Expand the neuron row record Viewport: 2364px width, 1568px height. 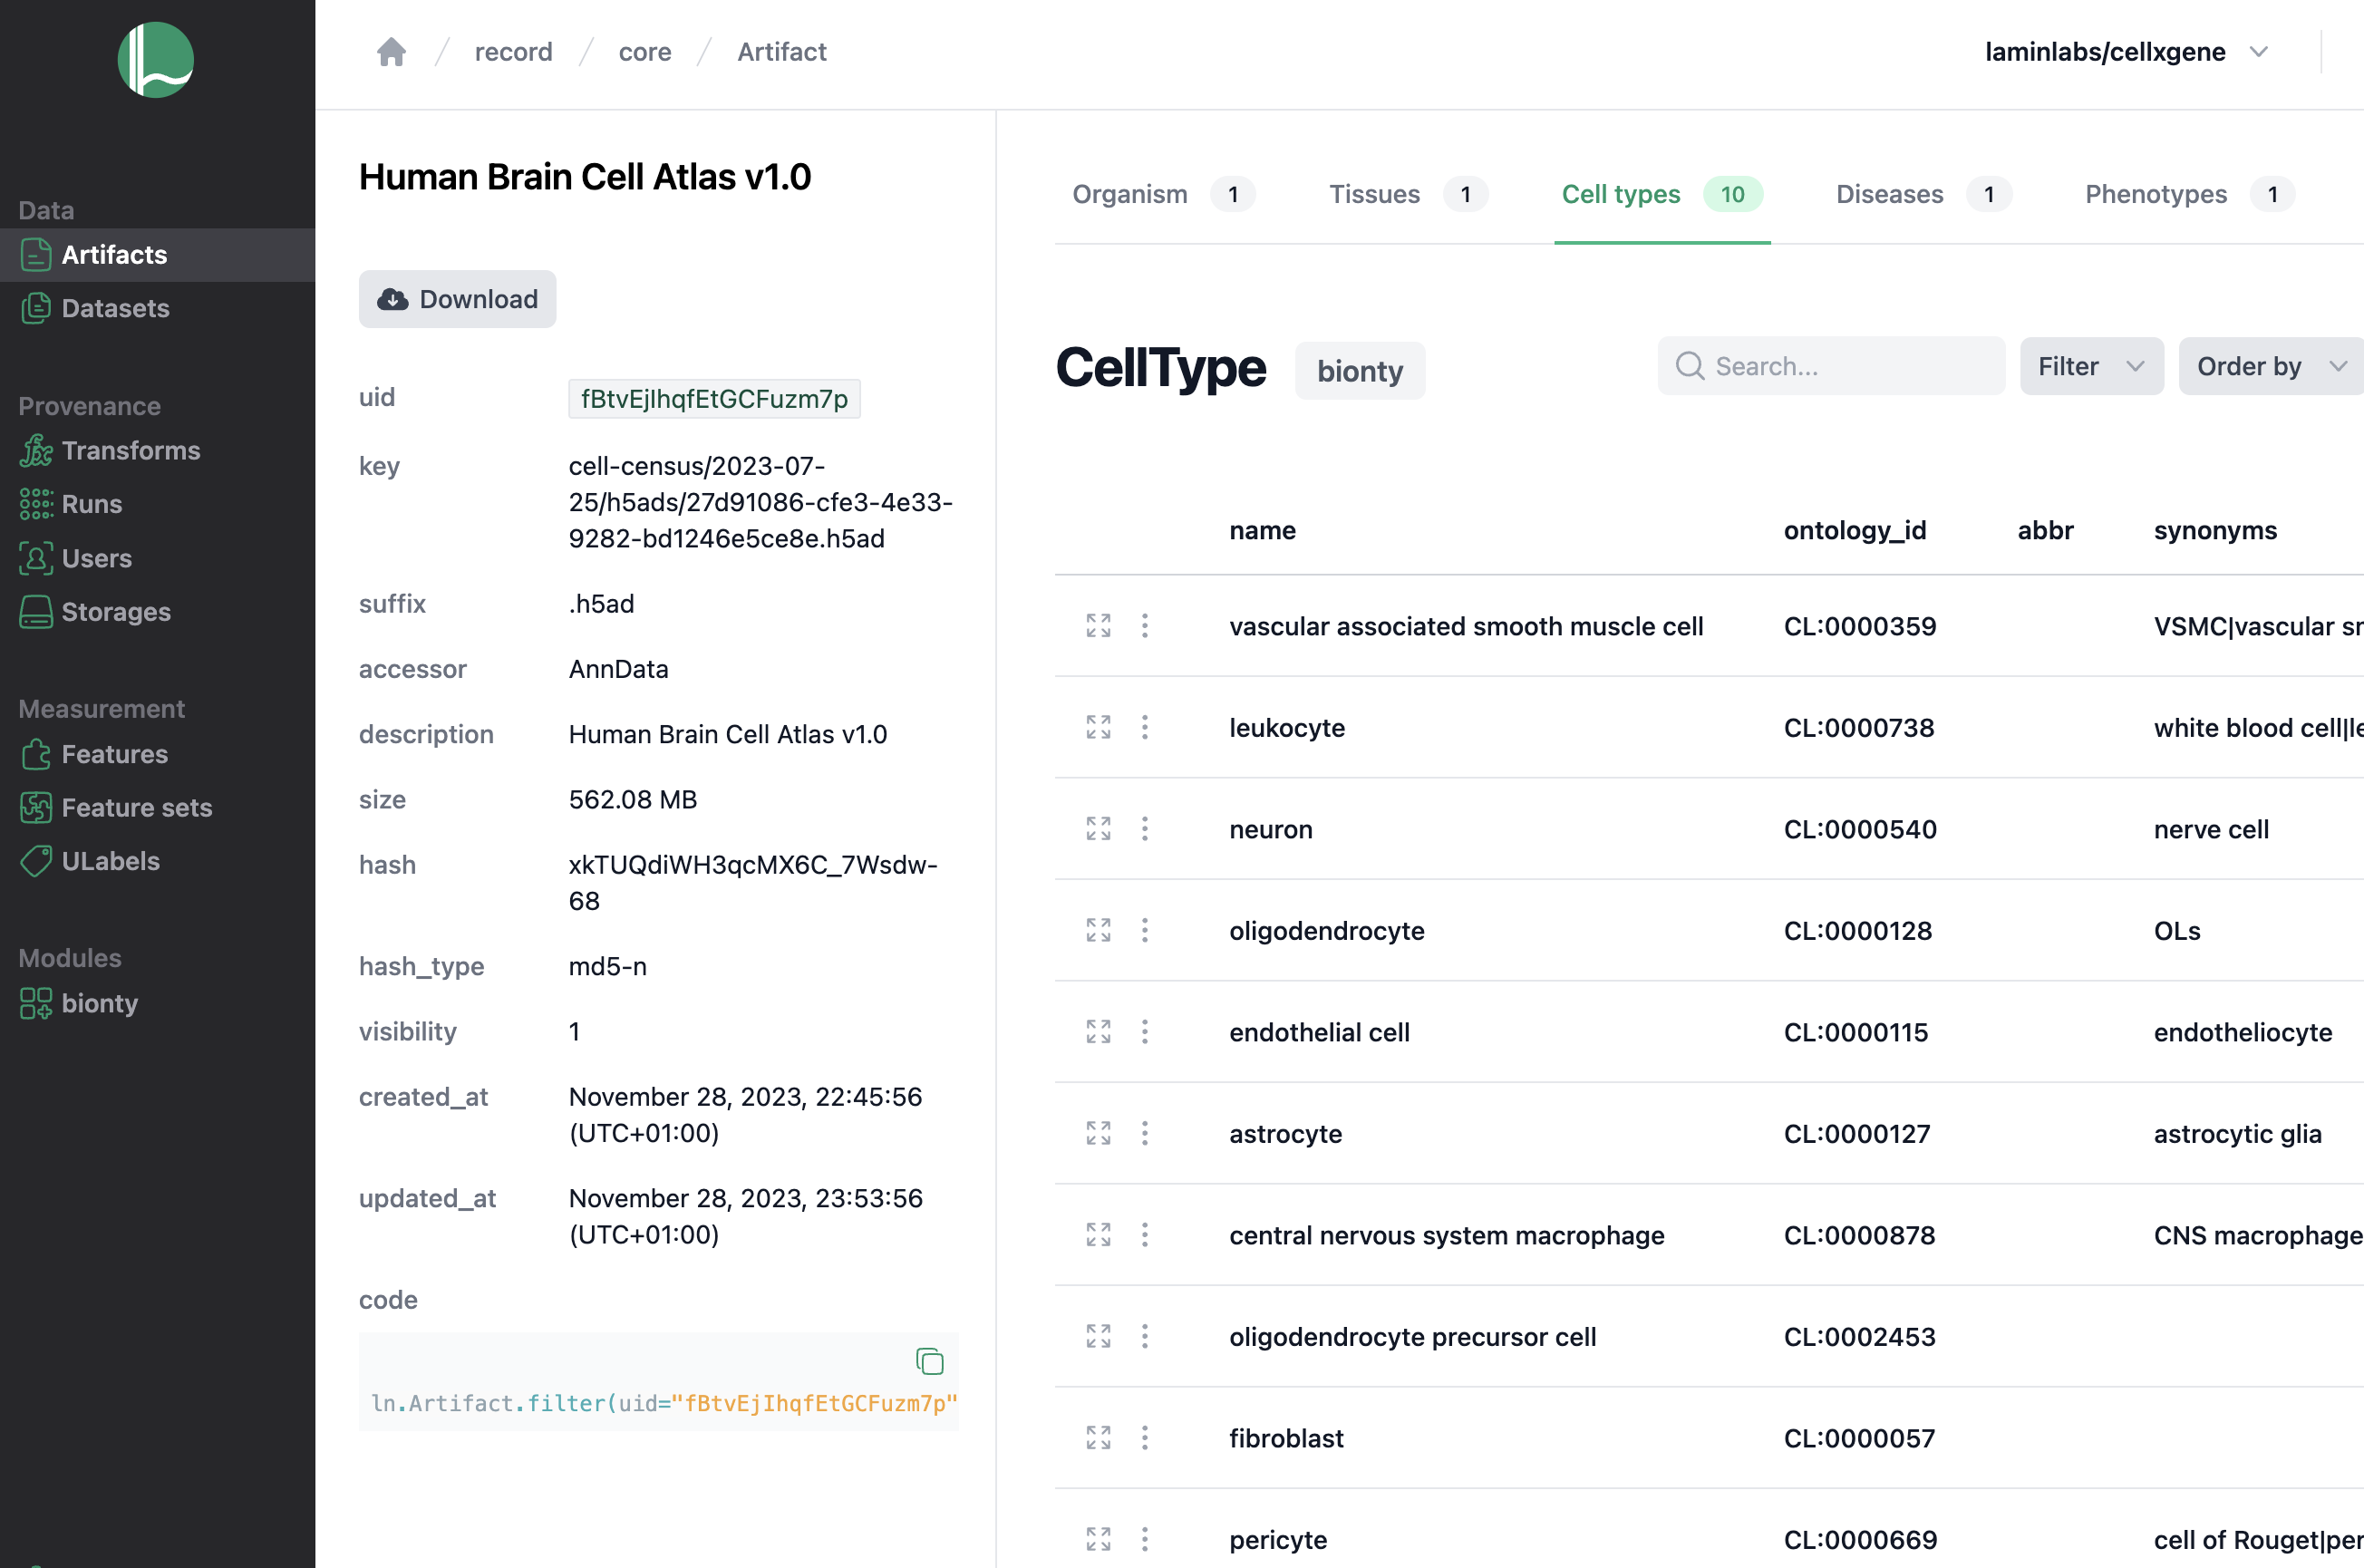coord(1098,829)
